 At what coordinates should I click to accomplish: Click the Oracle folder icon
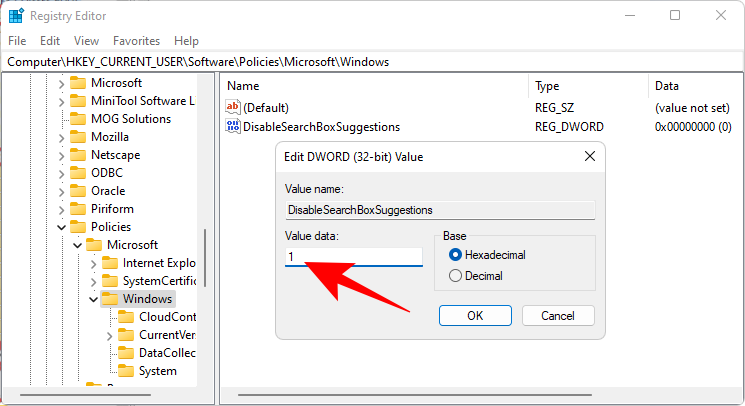point(78,191)
